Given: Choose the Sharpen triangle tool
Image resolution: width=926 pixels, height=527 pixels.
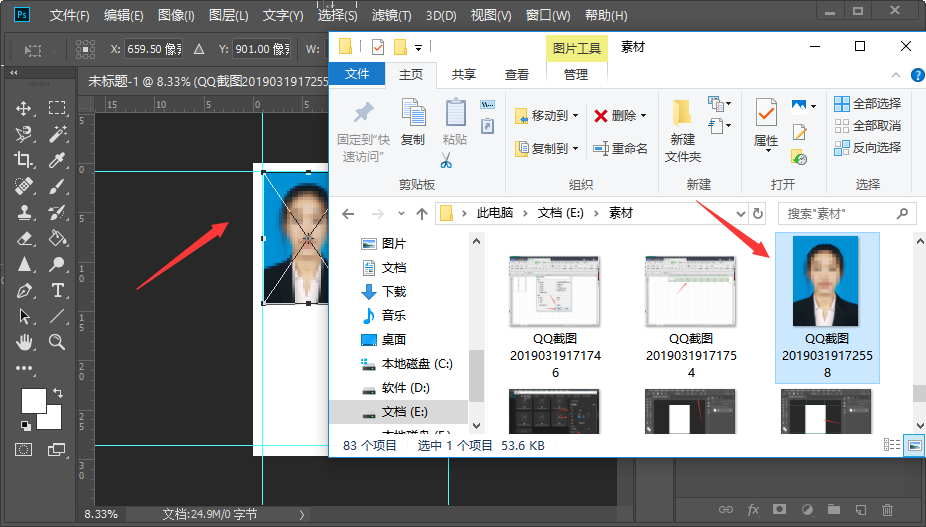Looking at the screenshot, I should (24, 264).
